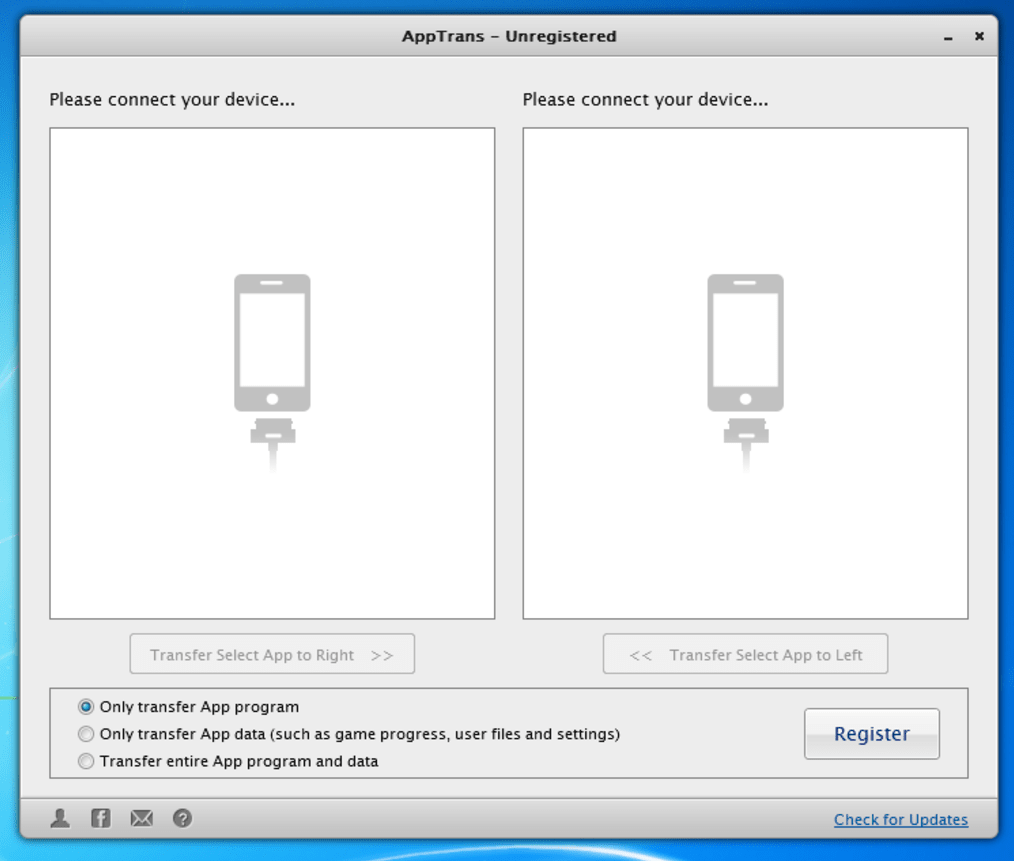Click the right 'Please connect your device...' text
This screenshot has width=1014, height=861.
[x=645, y=100]
